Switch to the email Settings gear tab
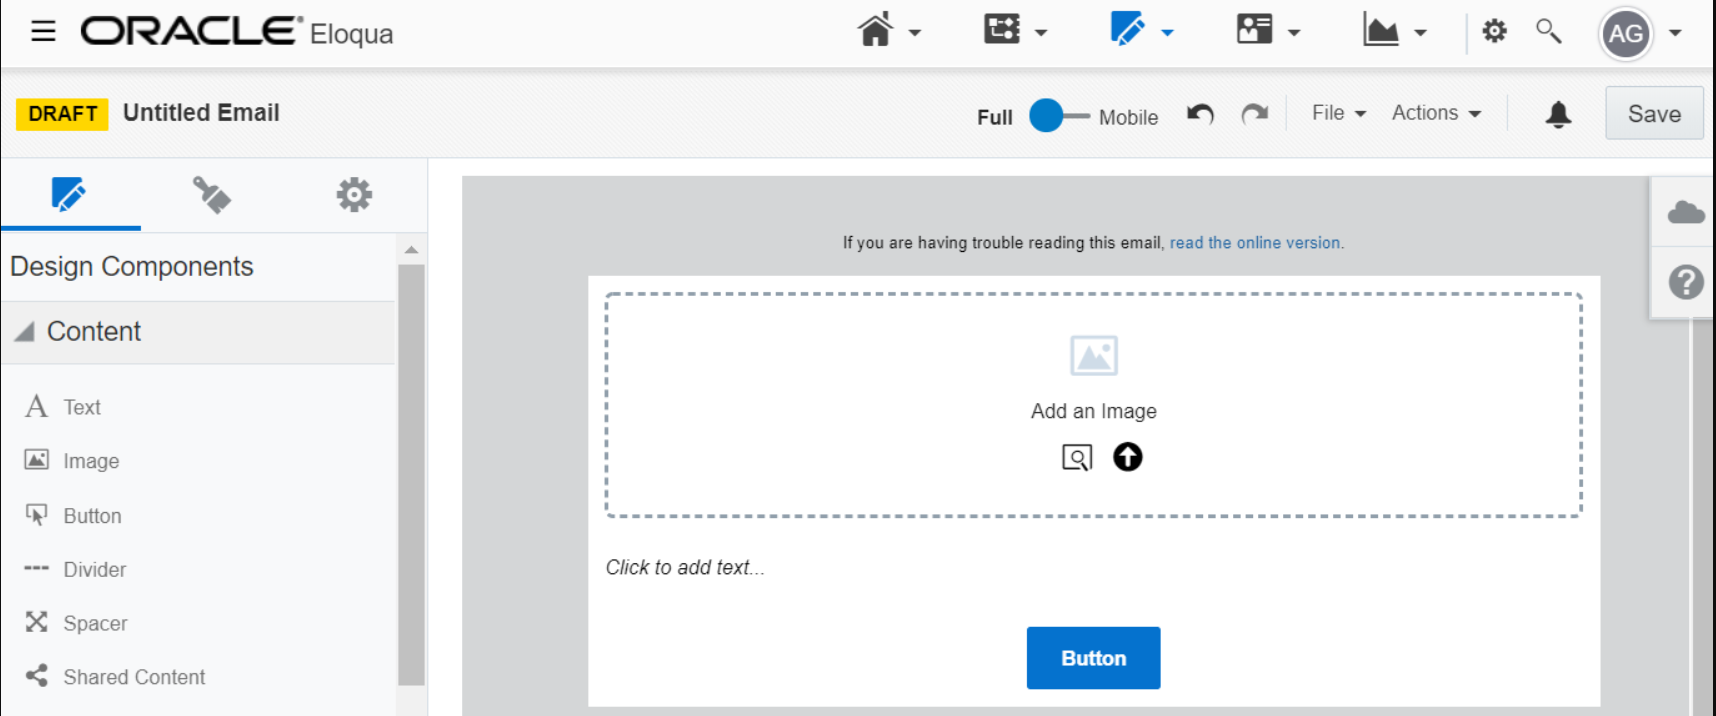This screenshot has height=716, width=1716. [x=354, y=194]
